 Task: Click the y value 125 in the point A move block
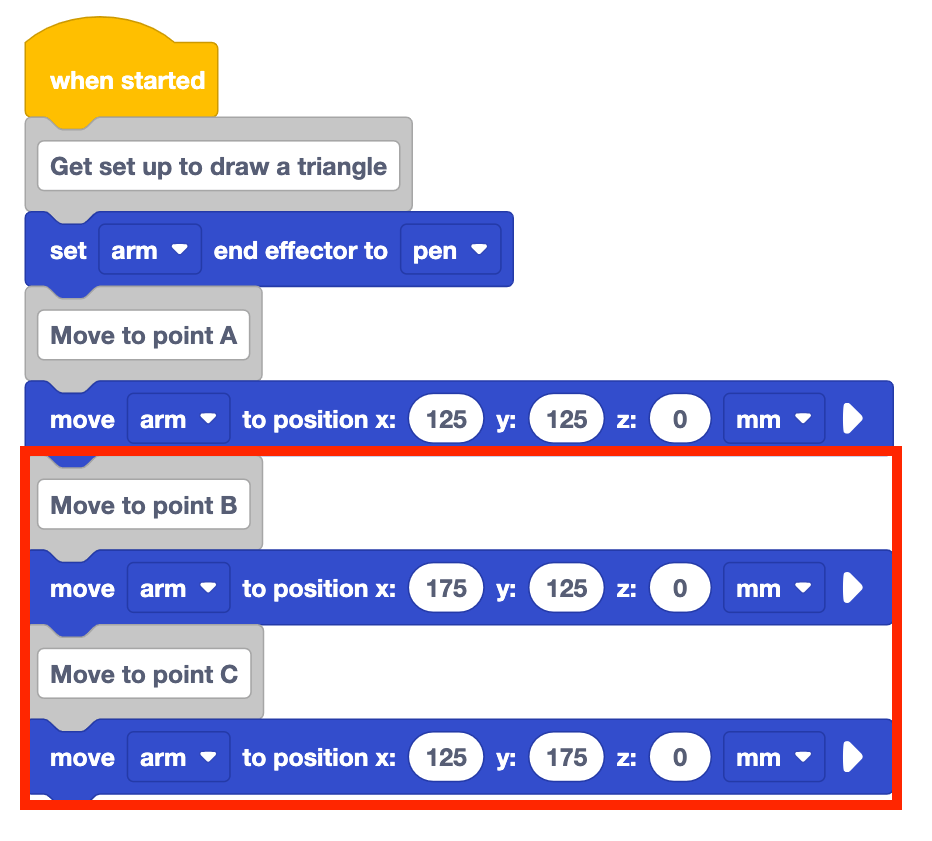[567, 420]
